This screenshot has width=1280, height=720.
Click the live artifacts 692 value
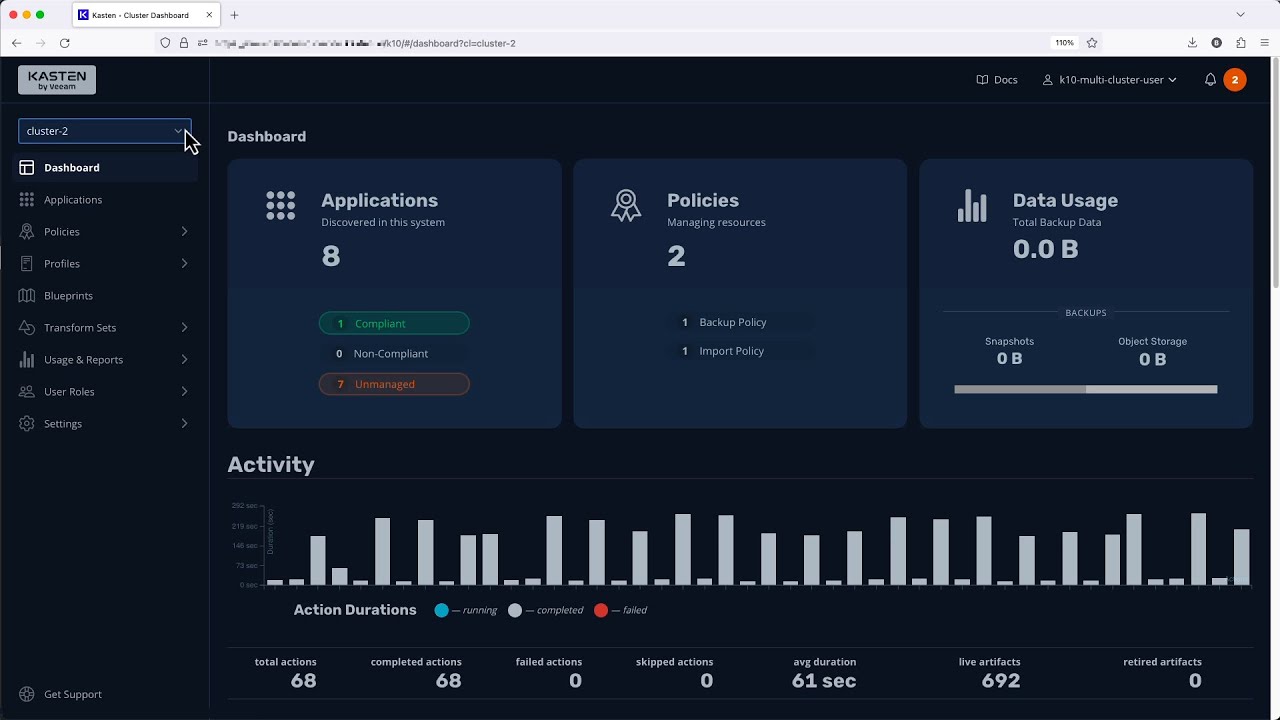(x=1001, y=681)
